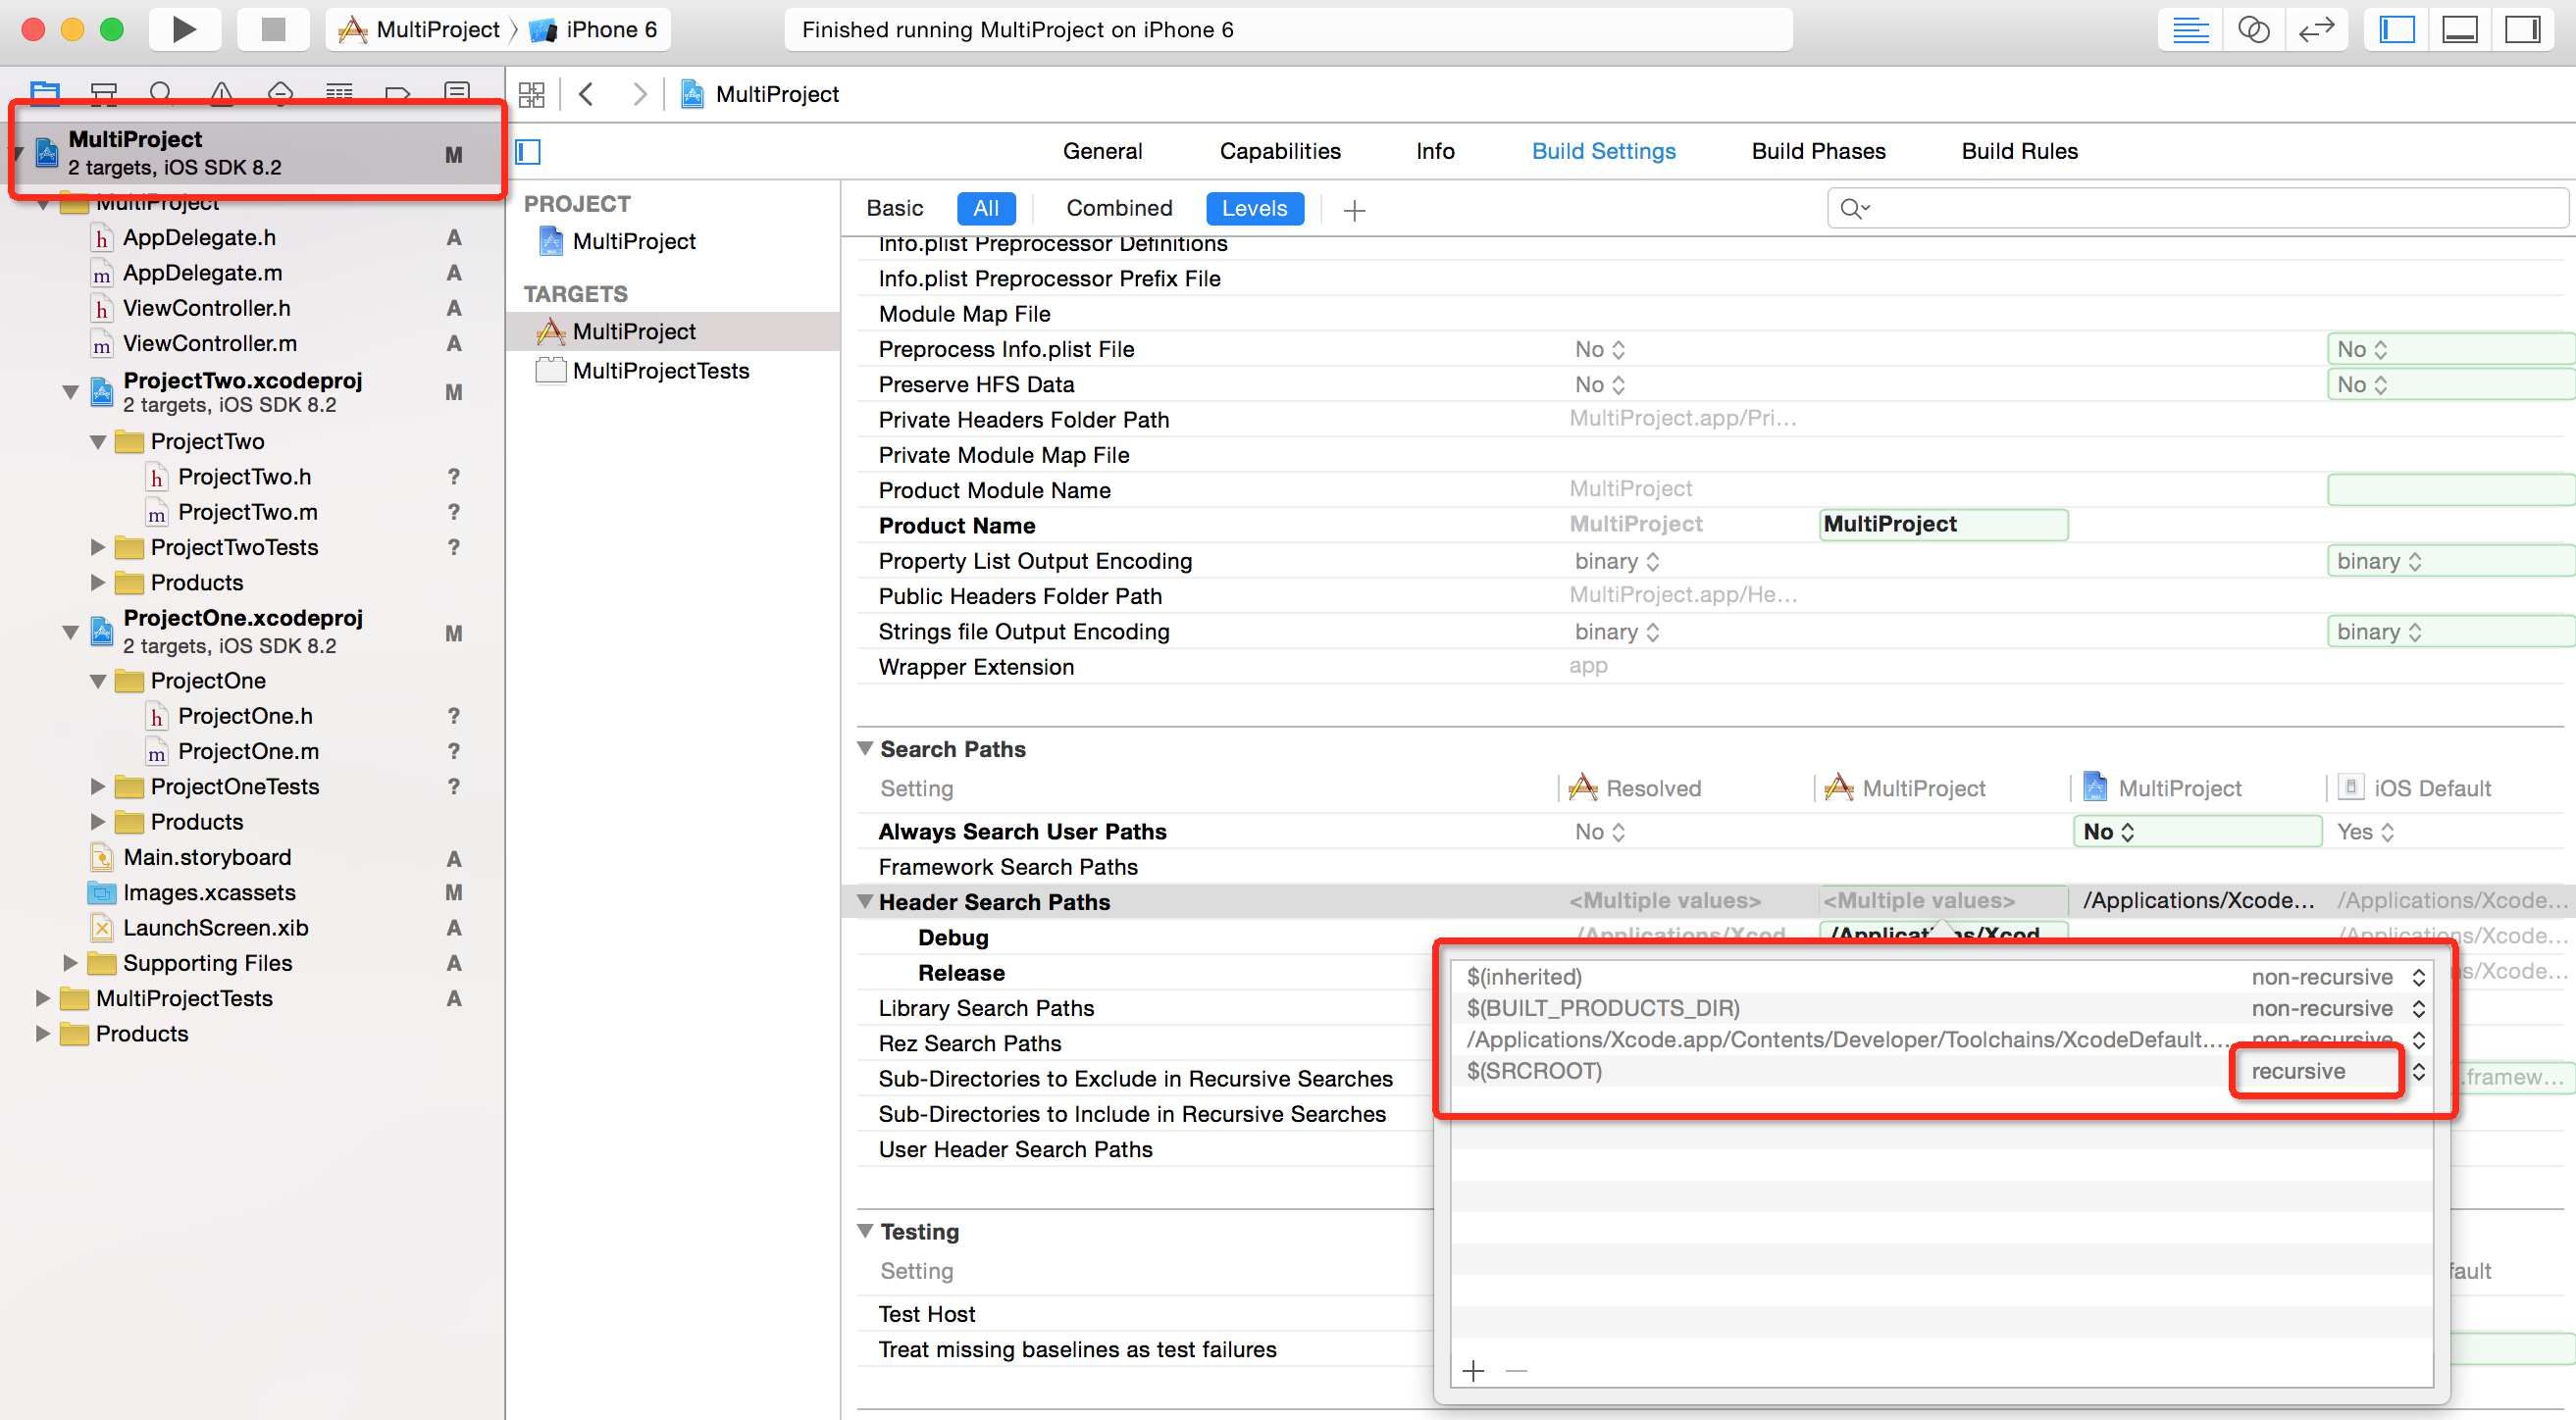
Task: Toggle the Navigator pane visibility
Action: pyautogui.click(x=2396, y=30)
